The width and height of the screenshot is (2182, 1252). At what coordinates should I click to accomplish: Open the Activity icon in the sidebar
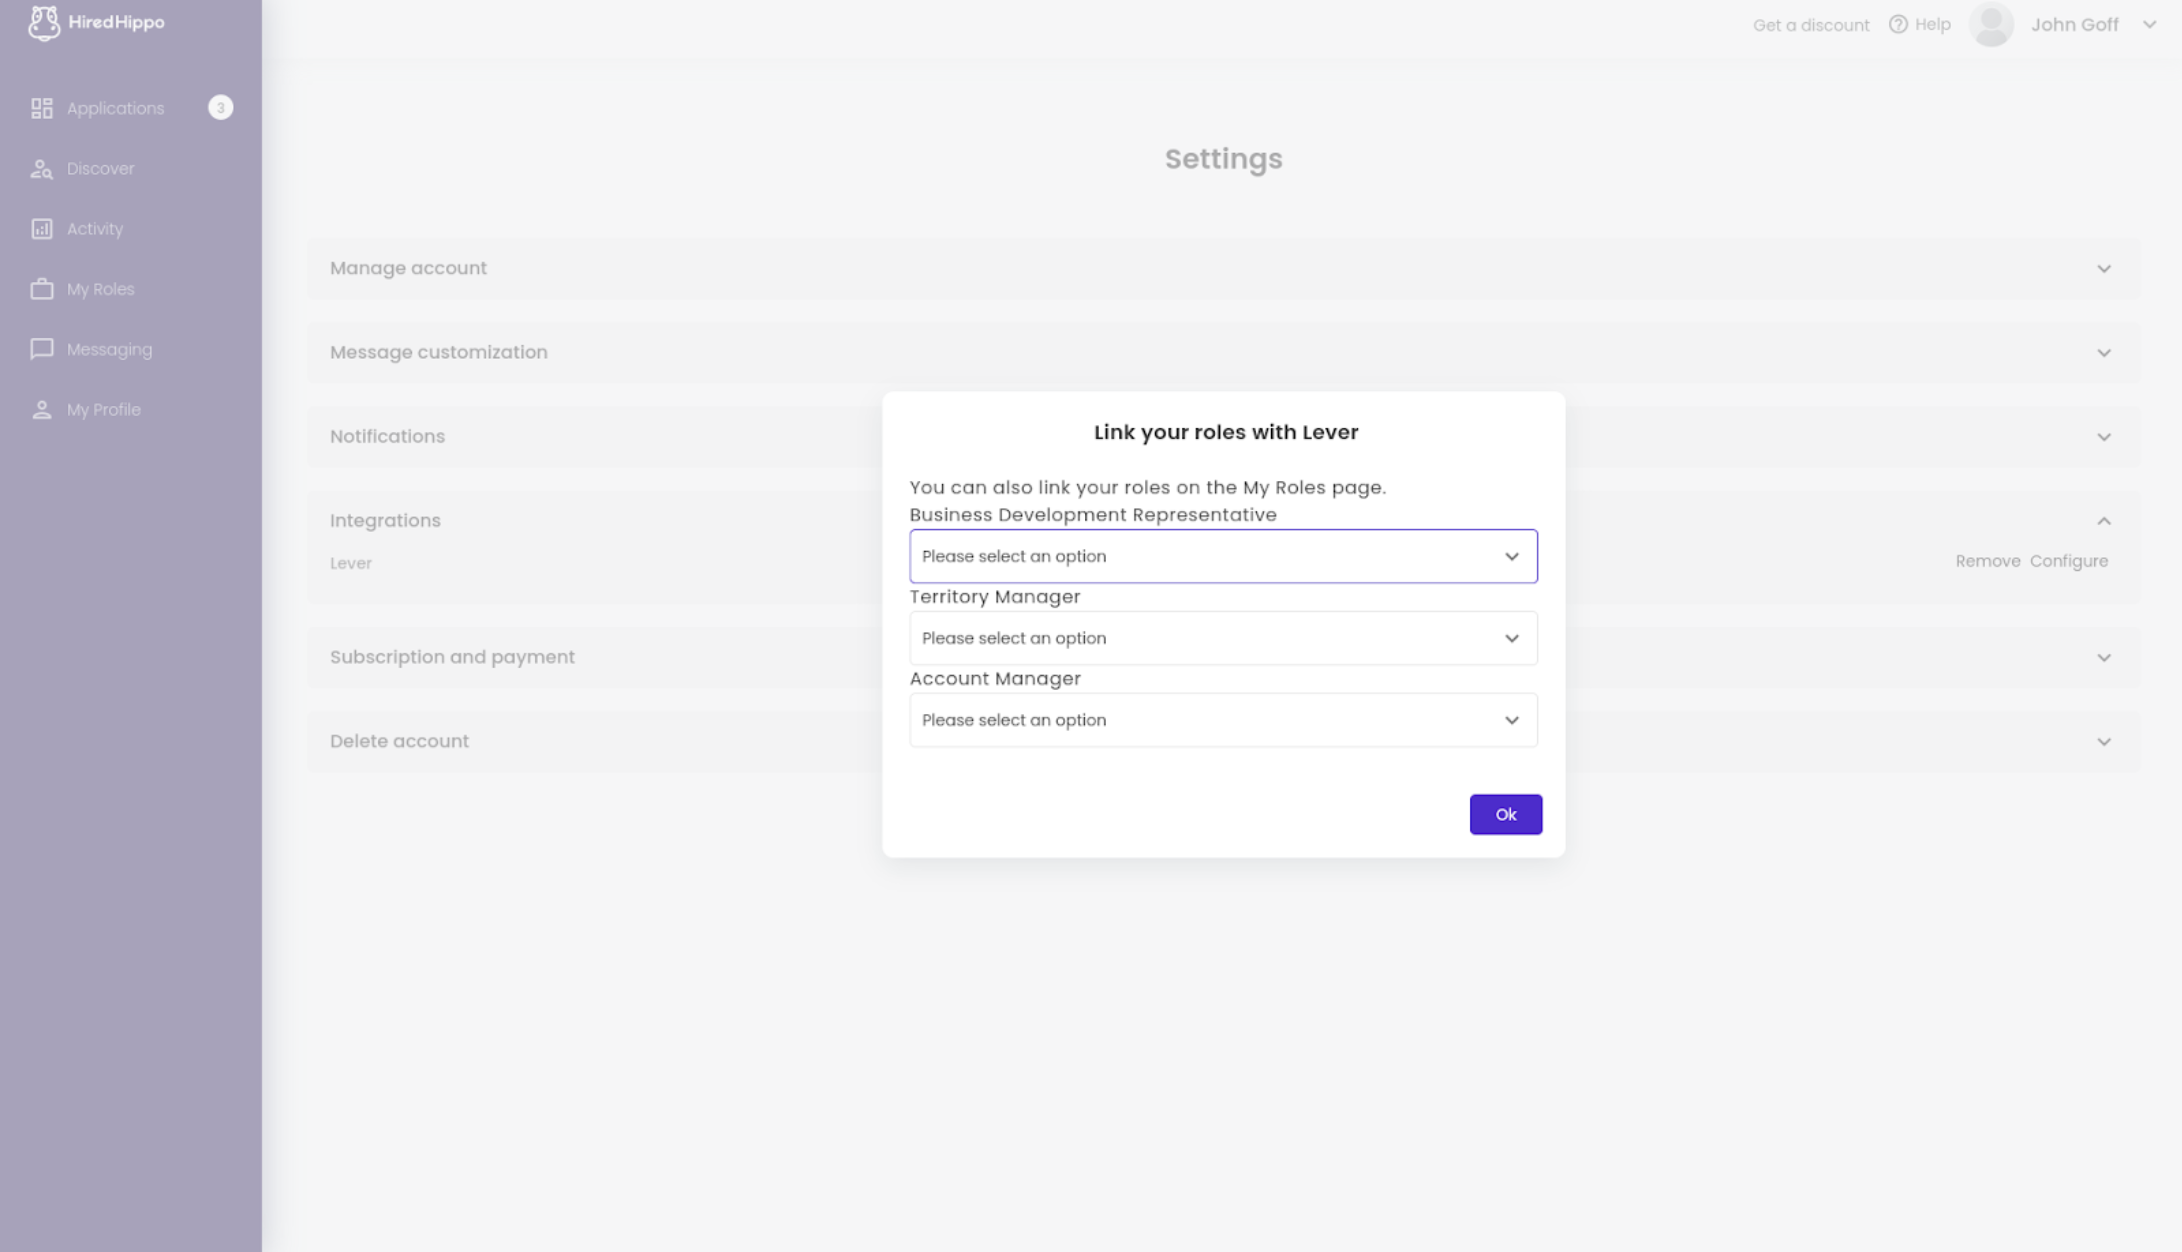point(42,228)
